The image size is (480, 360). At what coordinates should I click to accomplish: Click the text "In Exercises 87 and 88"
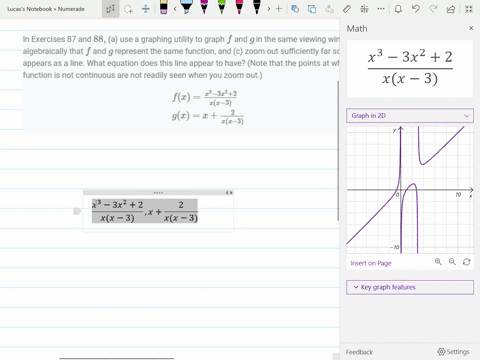(x=64, y=39)
